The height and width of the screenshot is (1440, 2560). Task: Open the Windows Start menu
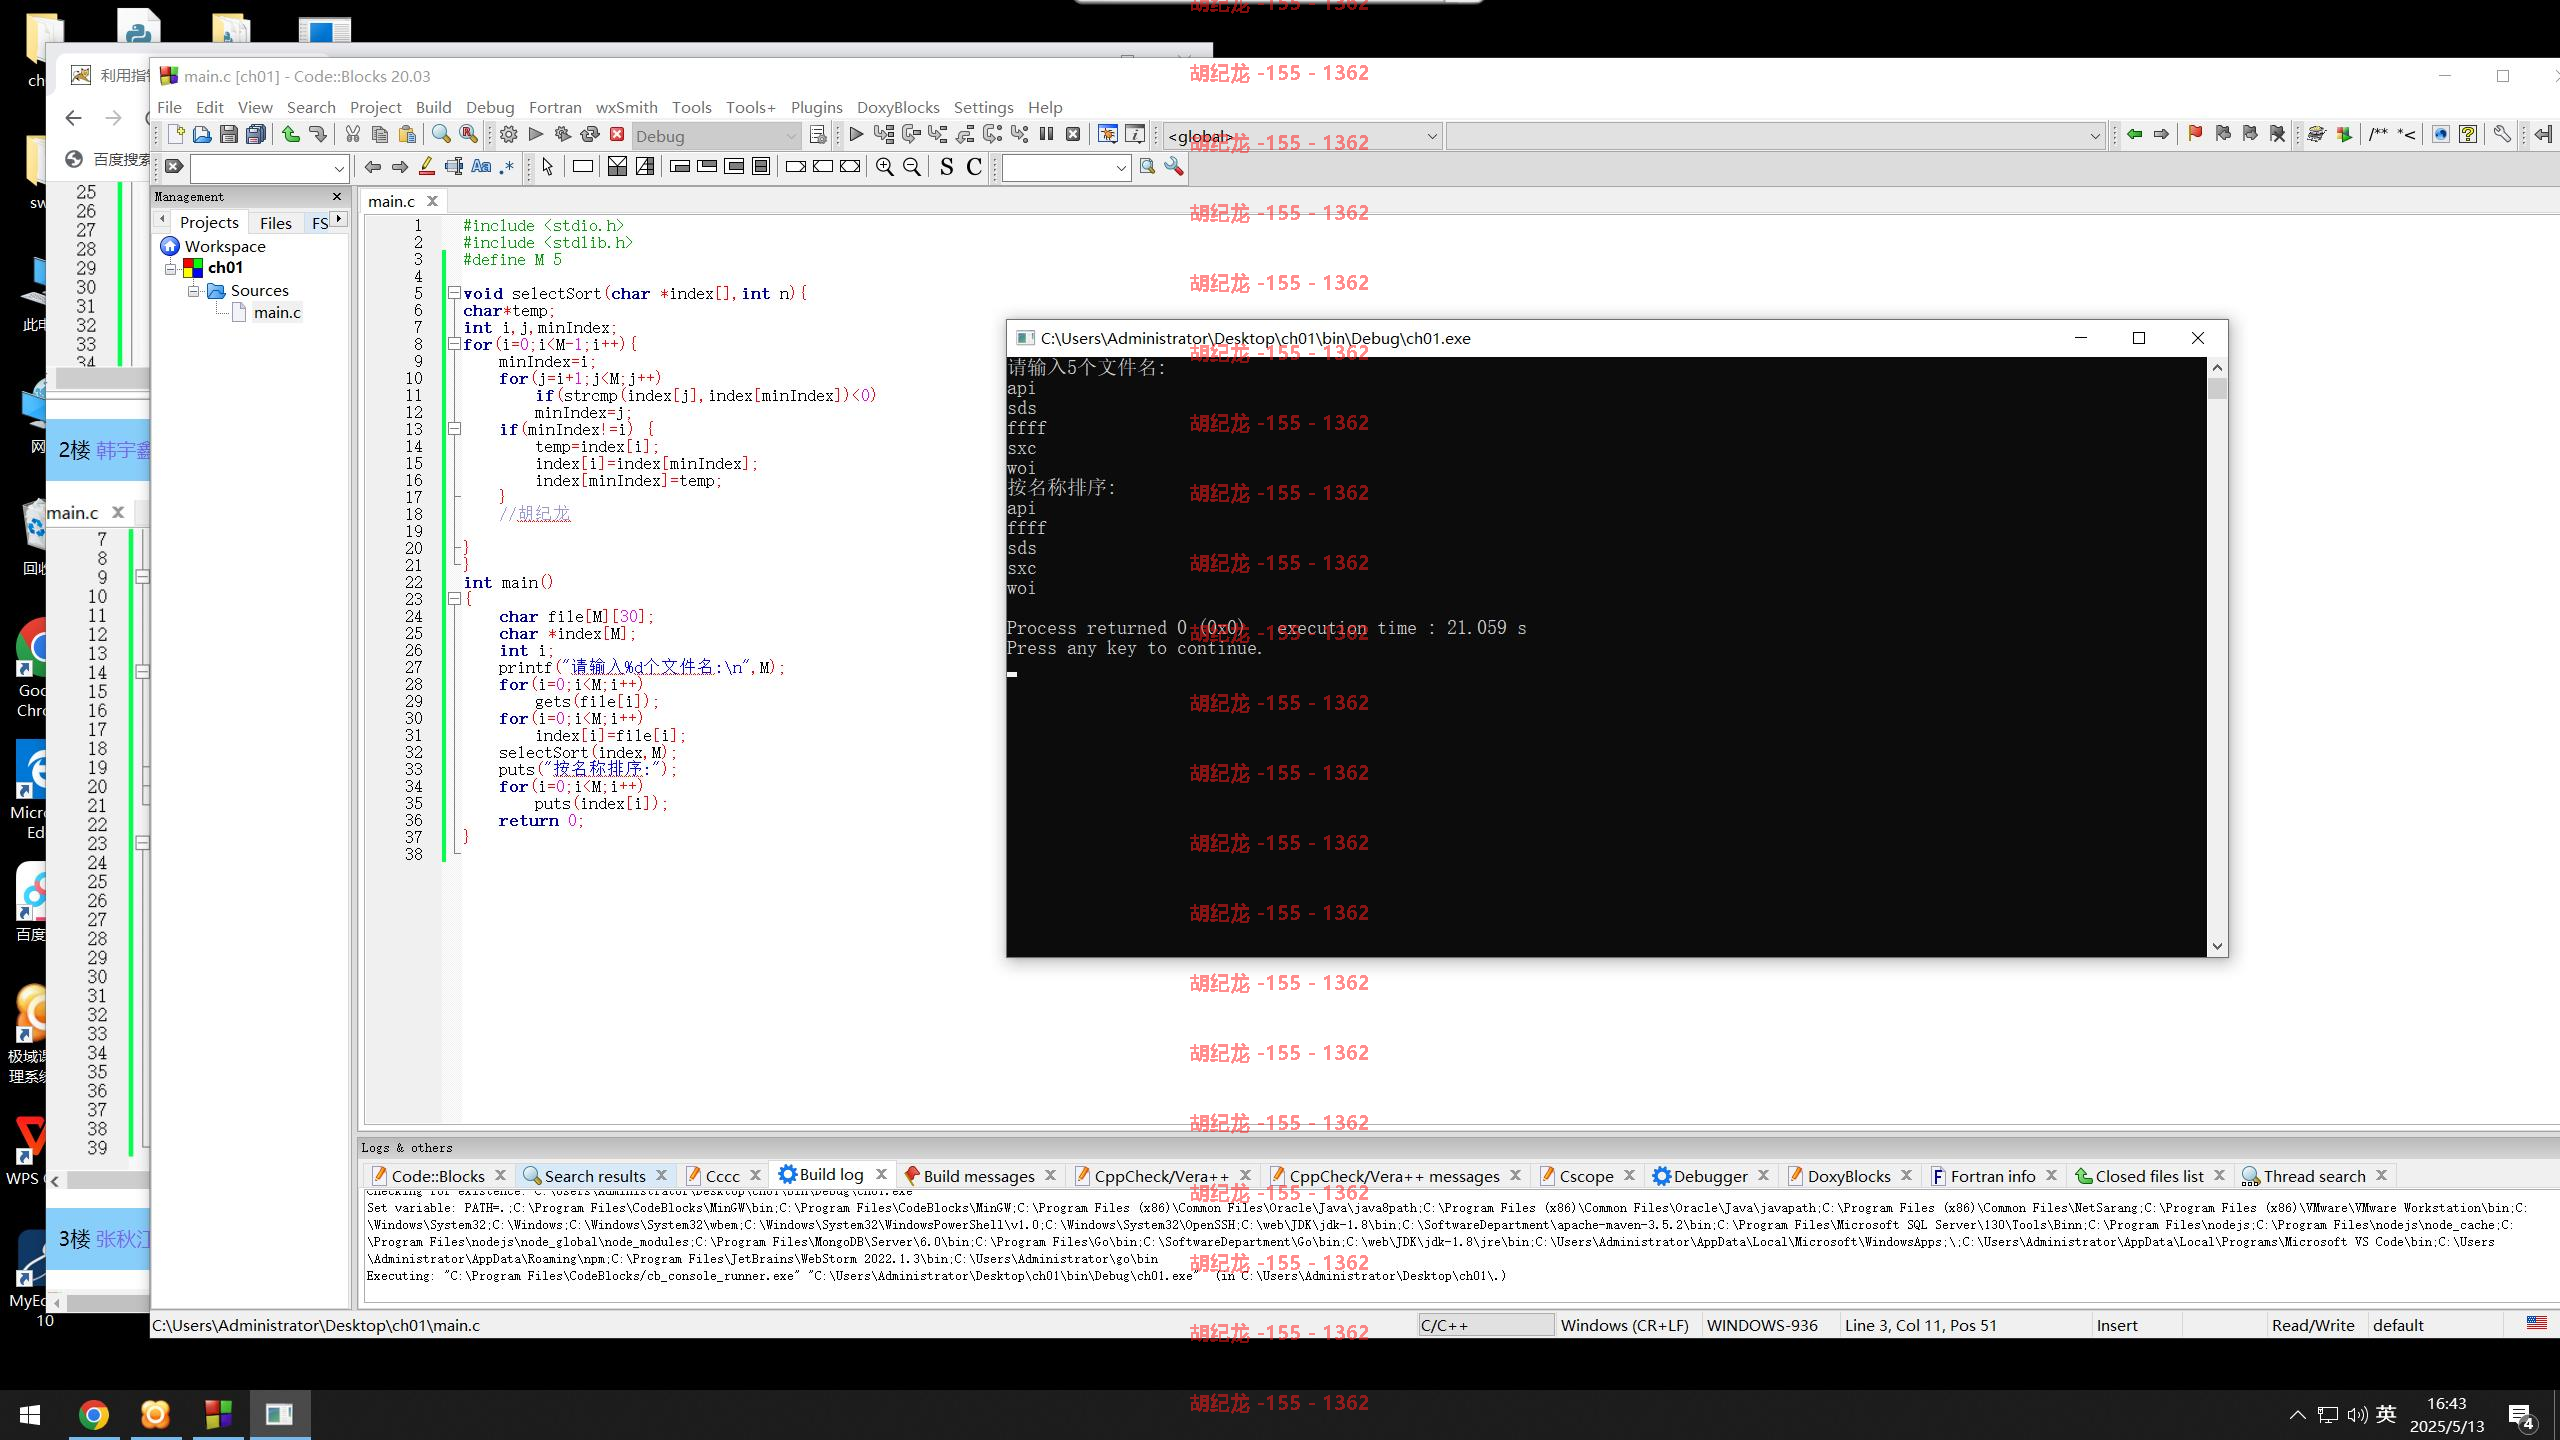click(30, 1414)
